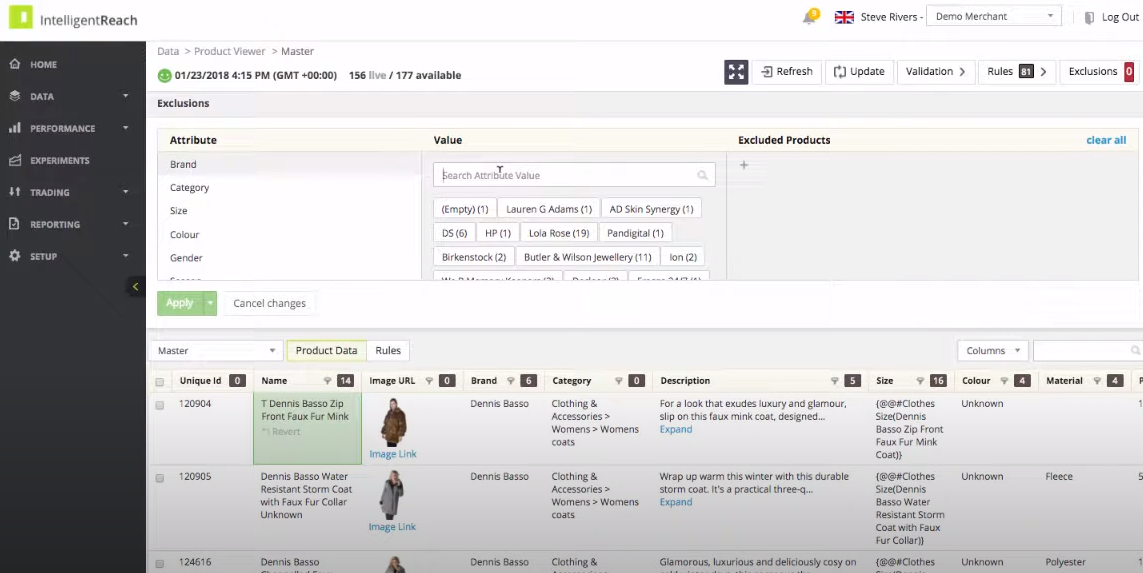This screenshot has width=1143, height=573.
Task: Check the row 120905 checkbox
Action: point(160,478)
